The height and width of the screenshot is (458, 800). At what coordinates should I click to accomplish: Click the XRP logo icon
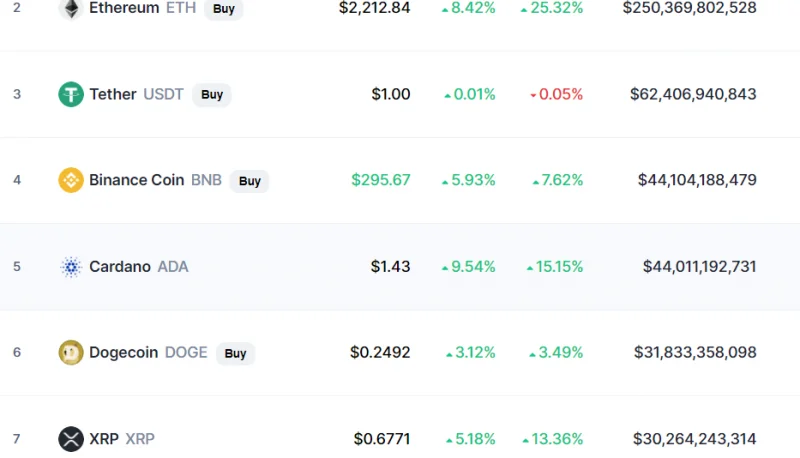coord(71,439)
